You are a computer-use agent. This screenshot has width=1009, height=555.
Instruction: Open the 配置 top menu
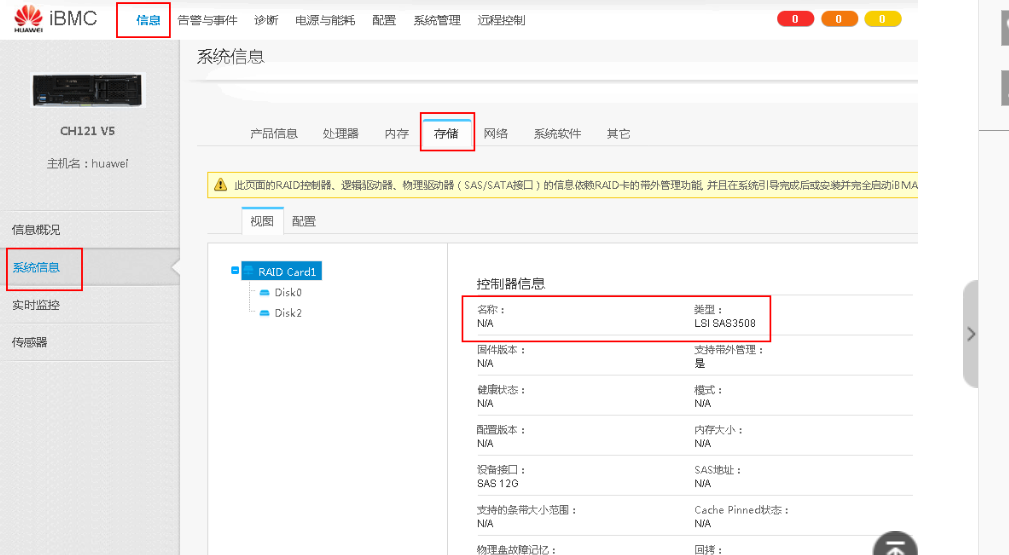384,20
